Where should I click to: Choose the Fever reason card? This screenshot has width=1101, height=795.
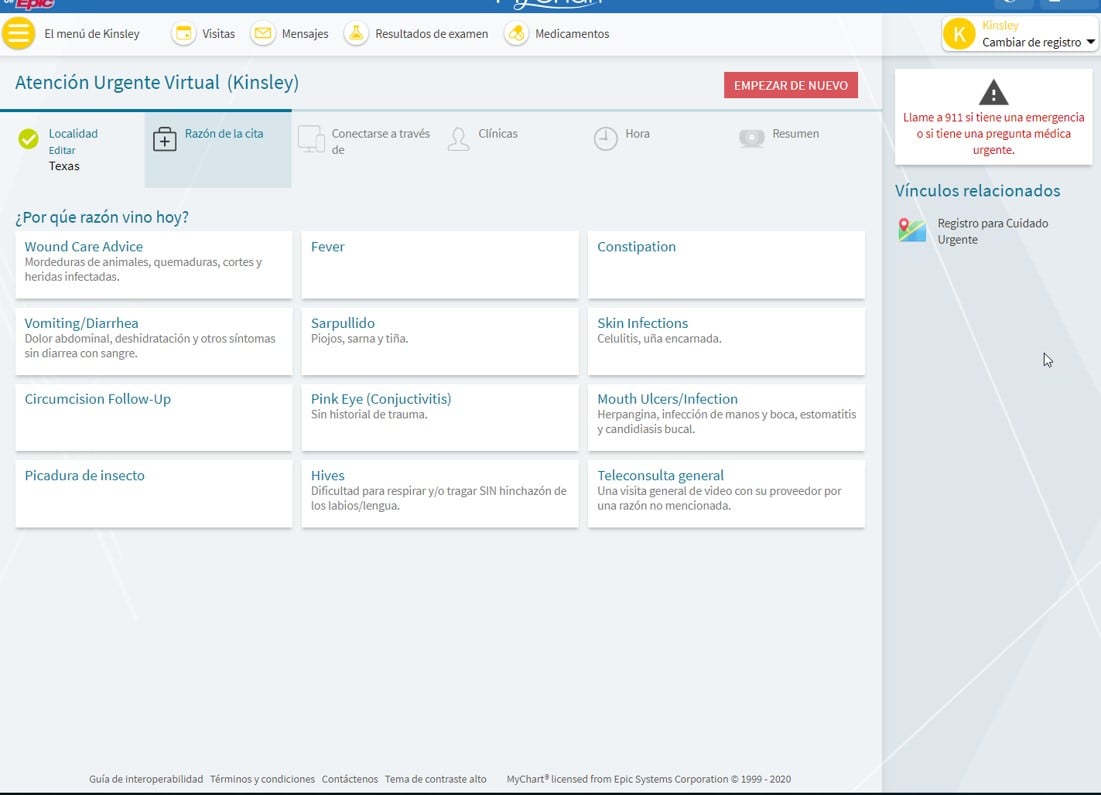click(439, 265)
